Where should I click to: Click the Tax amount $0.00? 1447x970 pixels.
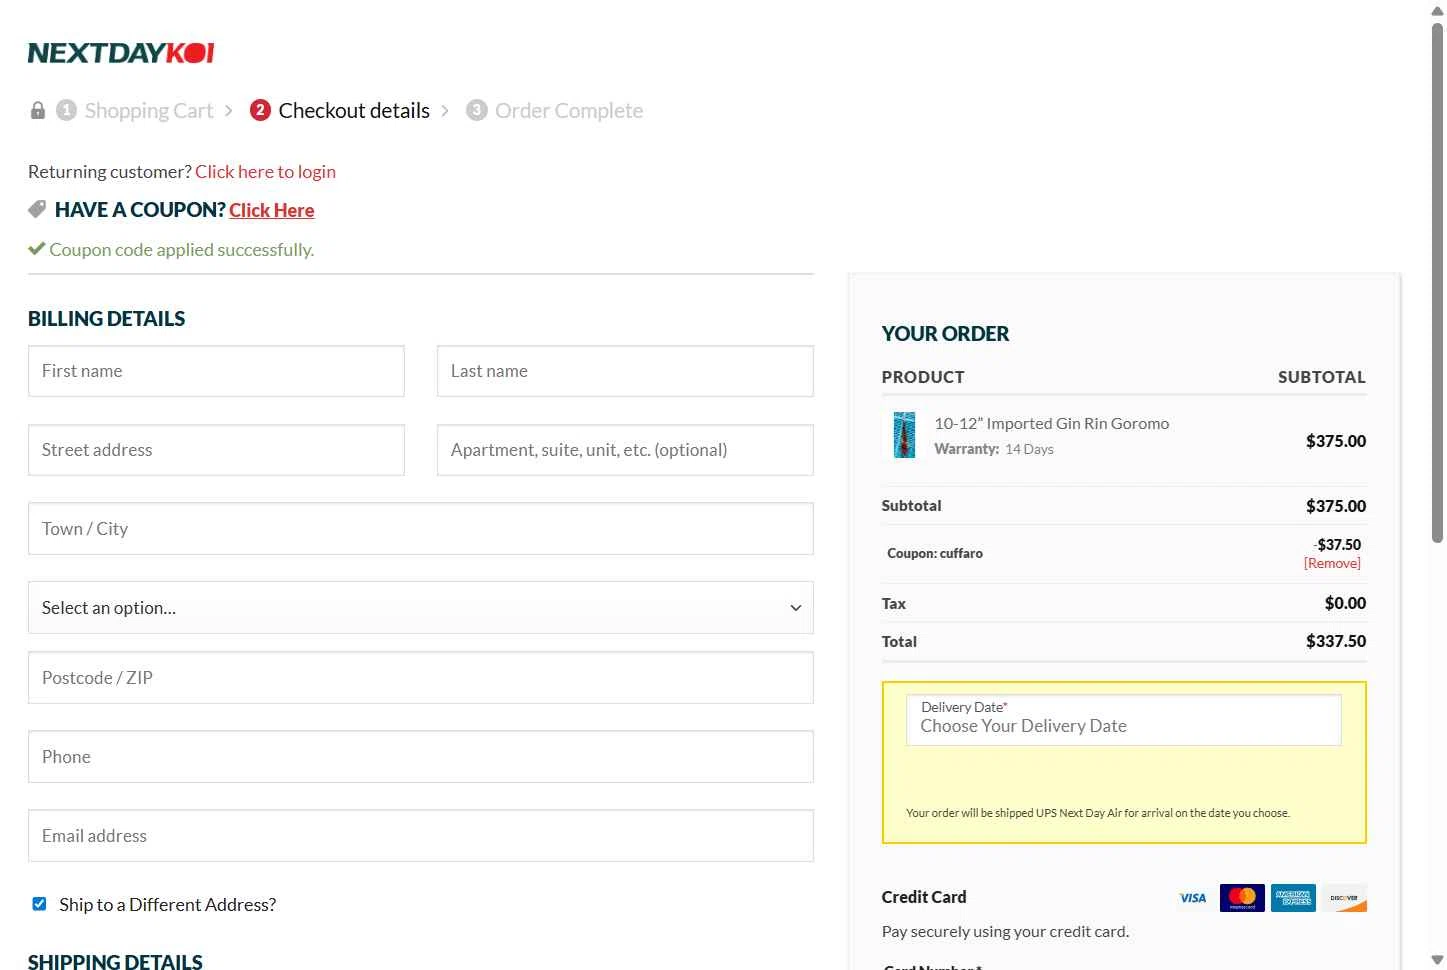1345,603
